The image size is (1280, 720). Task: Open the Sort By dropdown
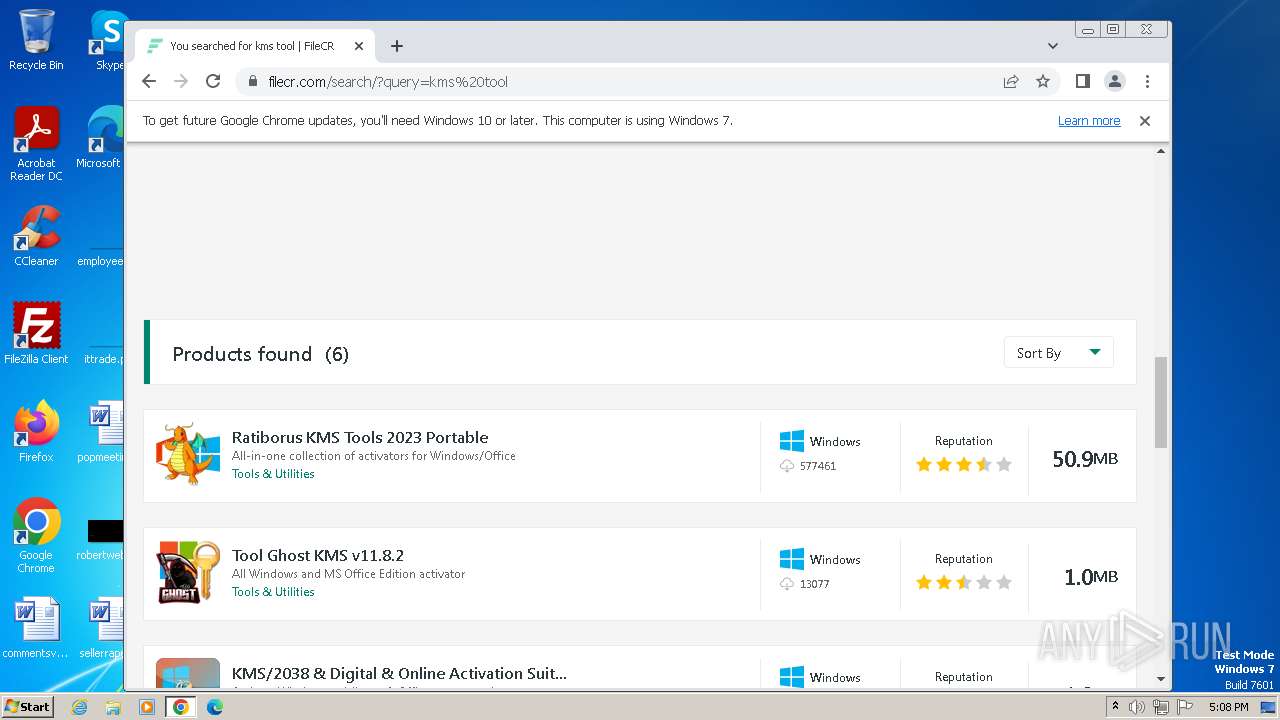click(x=1058, y=353)
